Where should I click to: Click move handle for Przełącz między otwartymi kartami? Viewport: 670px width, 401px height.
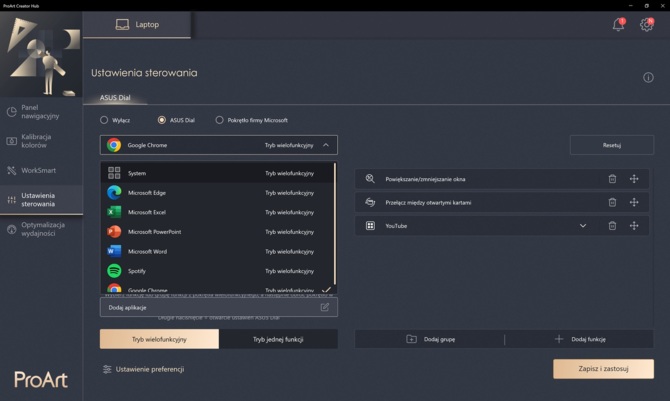tap(634, 202)
